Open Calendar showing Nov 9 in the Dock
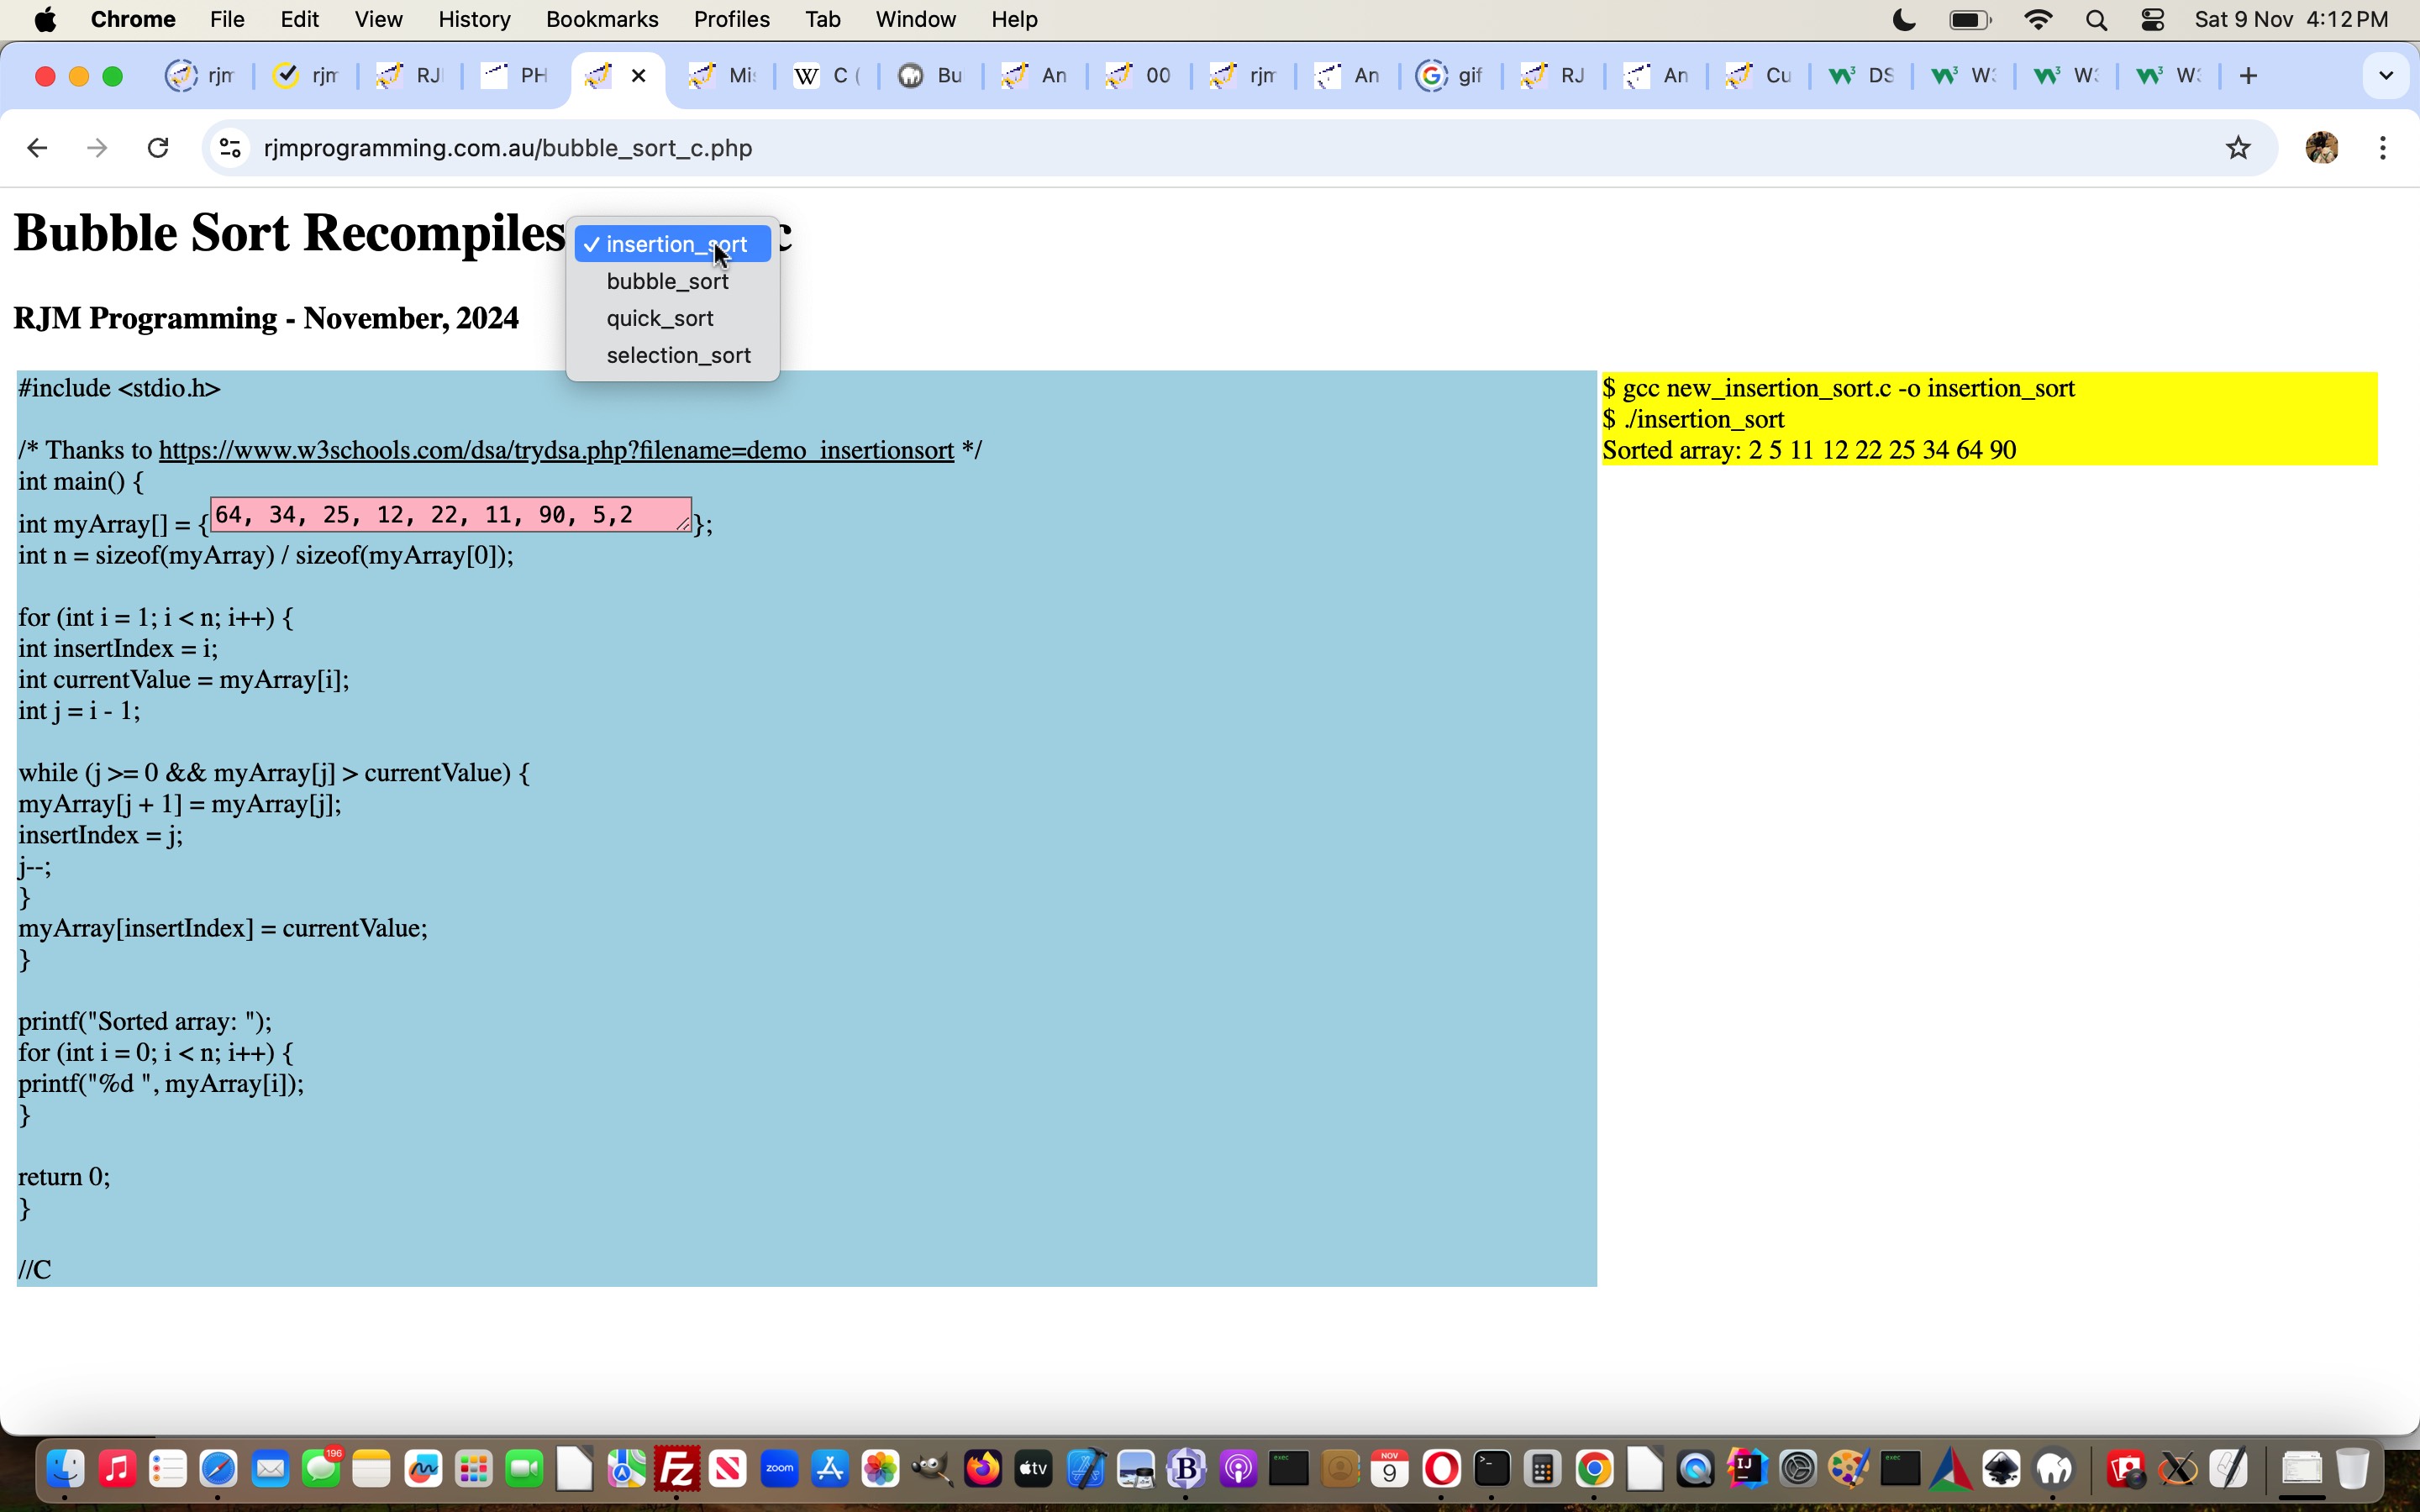 [x=1390, y=1469]
